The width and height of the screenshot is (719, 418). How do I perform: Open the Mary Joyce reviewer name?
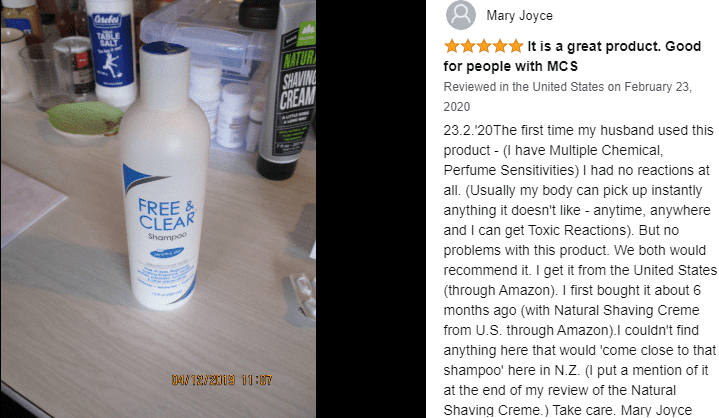(520, 16)
